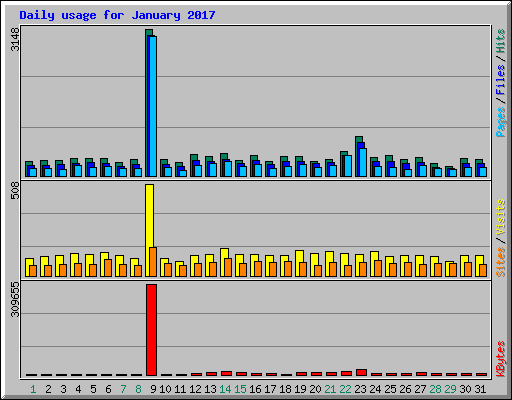
Task: Click day label 14 on the axis
Action: pyautogui.click(x=225, y=389)
